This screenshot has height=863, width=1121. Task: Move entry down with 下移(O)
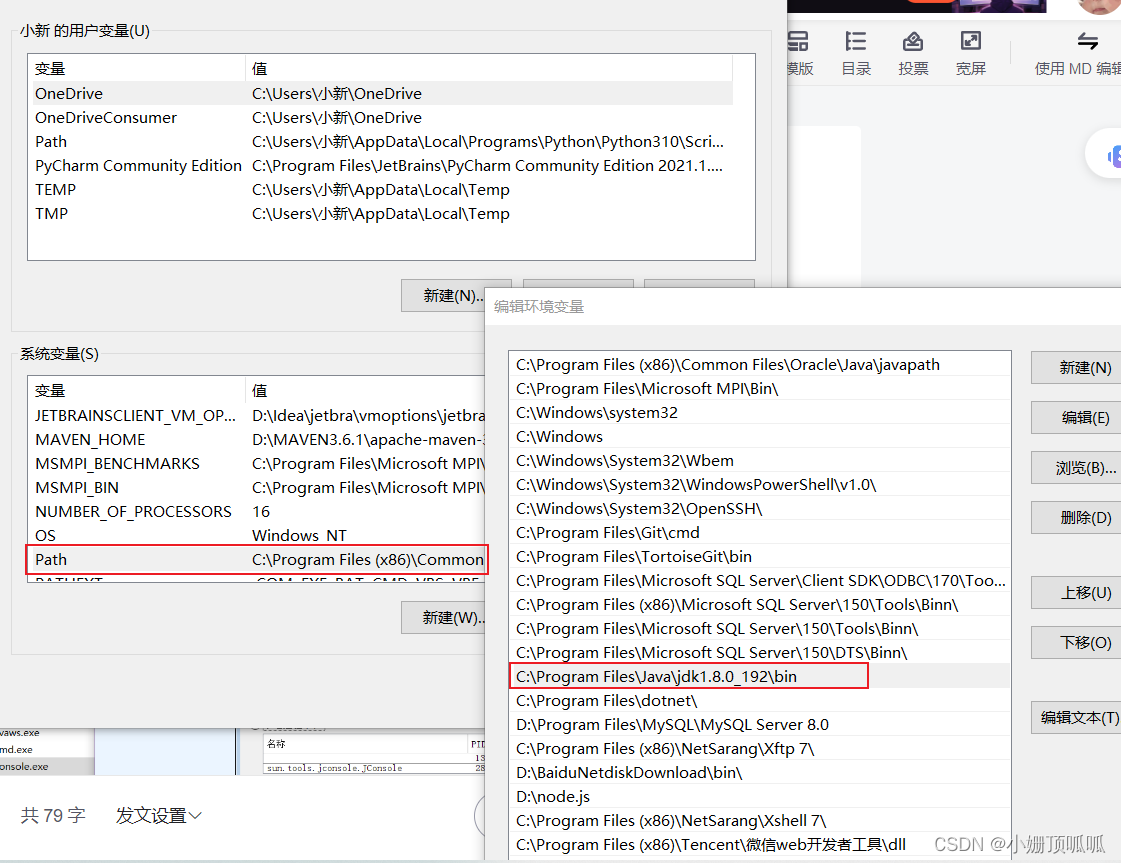click(x=1080, y=640)
